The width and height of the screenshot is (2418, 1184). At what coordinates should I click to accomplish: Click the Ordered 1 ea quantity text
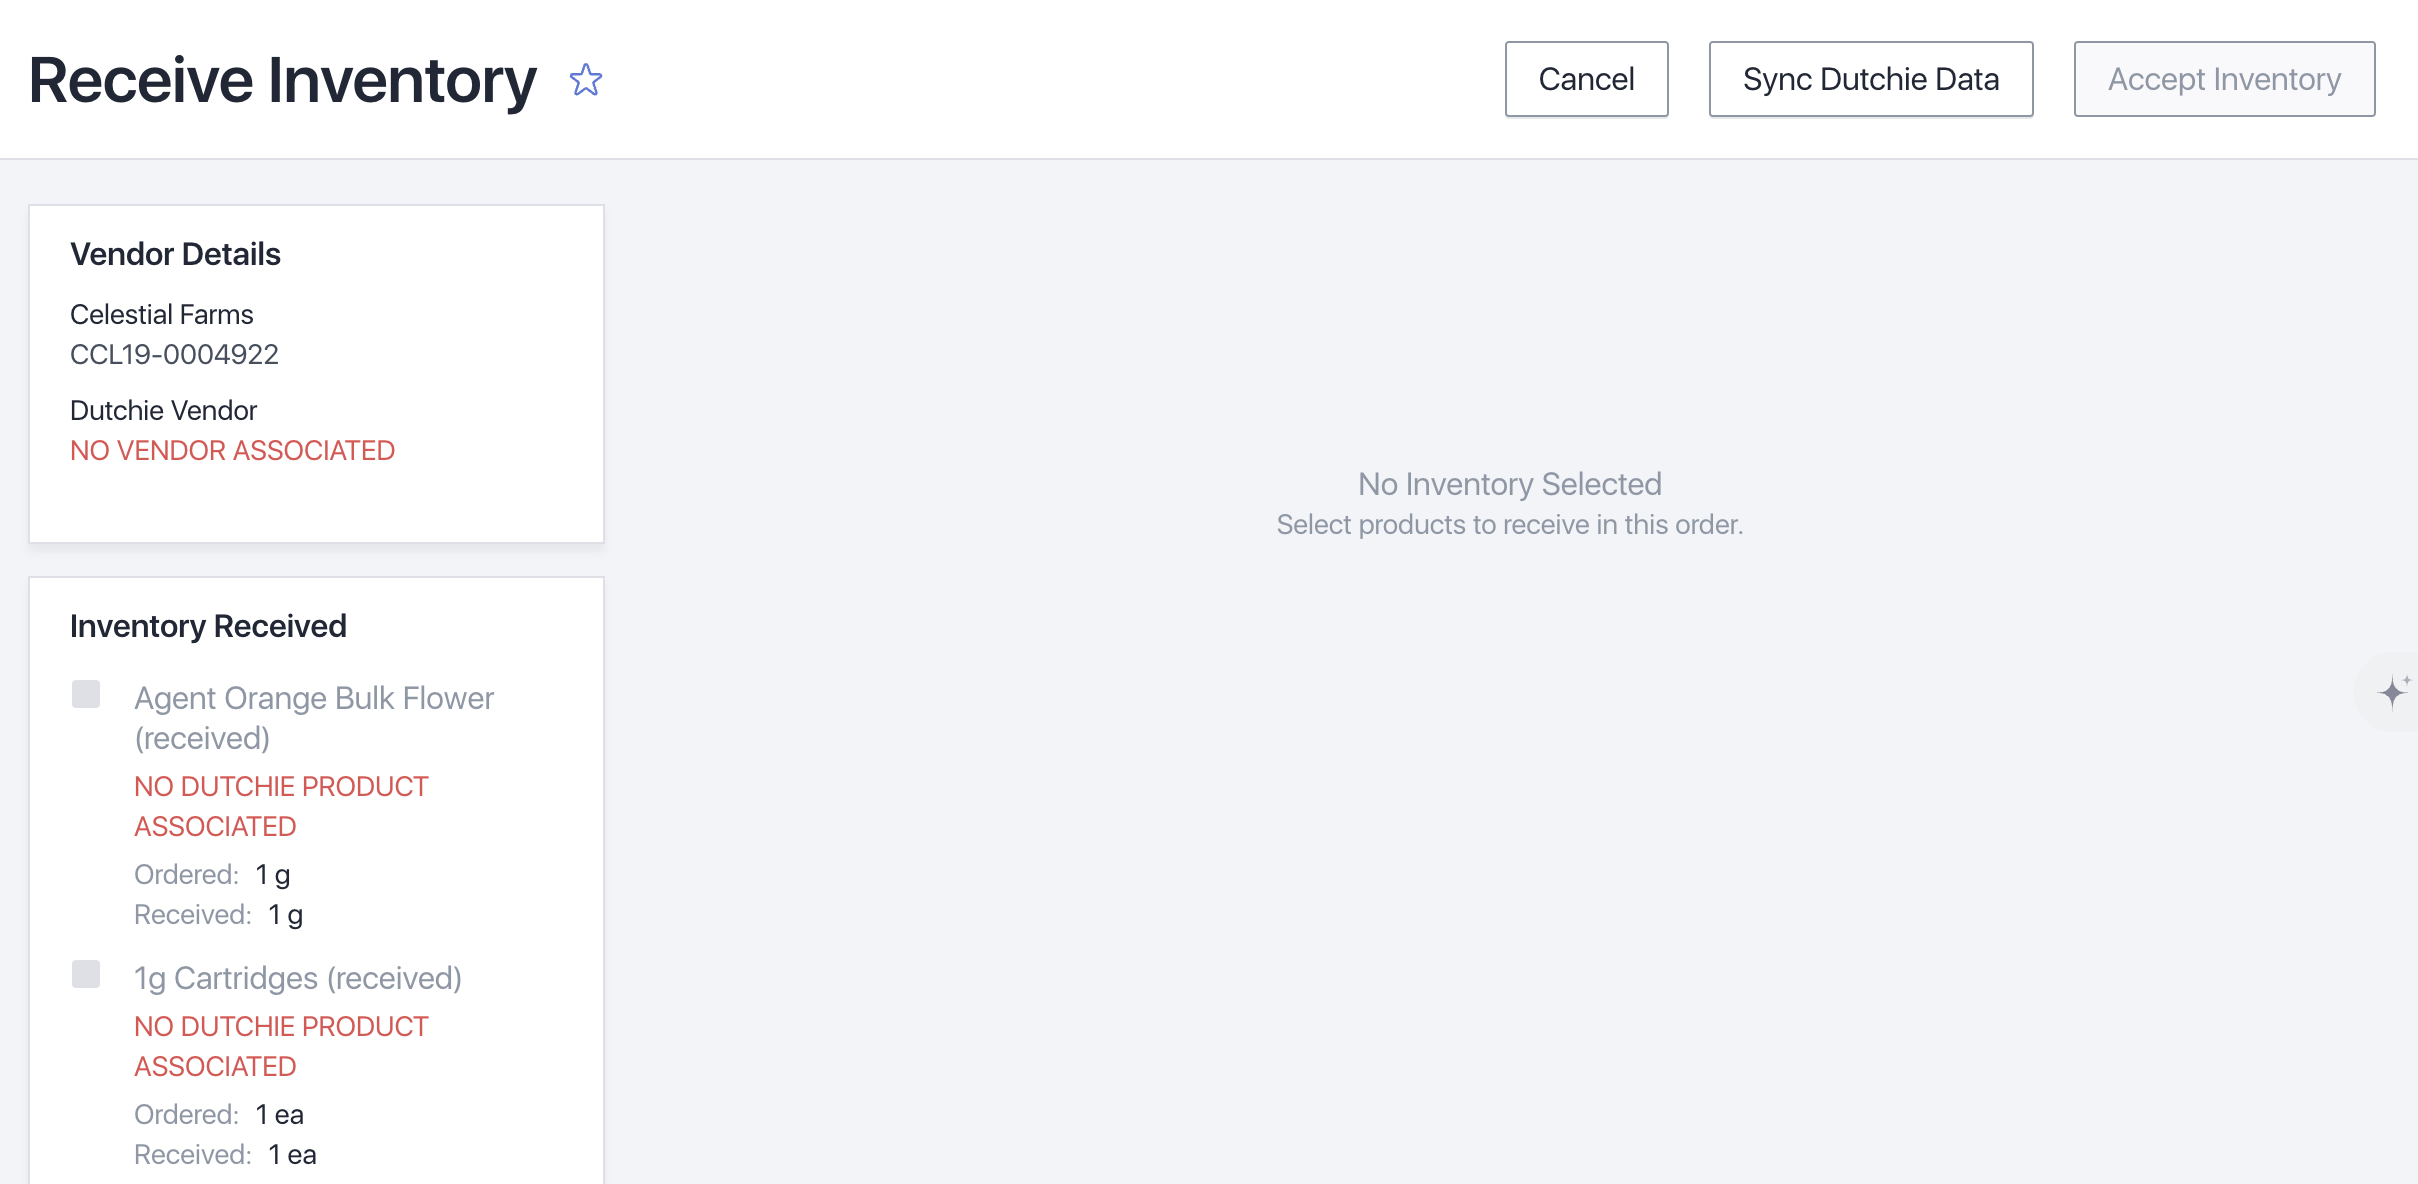coord(219,1114)
